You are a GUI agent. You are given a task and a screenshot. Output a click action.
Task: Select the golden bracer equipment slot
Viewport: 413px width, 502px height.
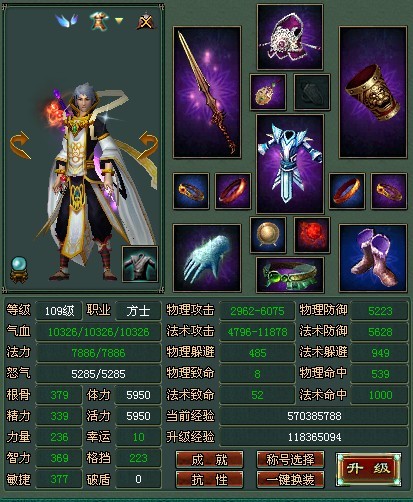click(373, 92)
